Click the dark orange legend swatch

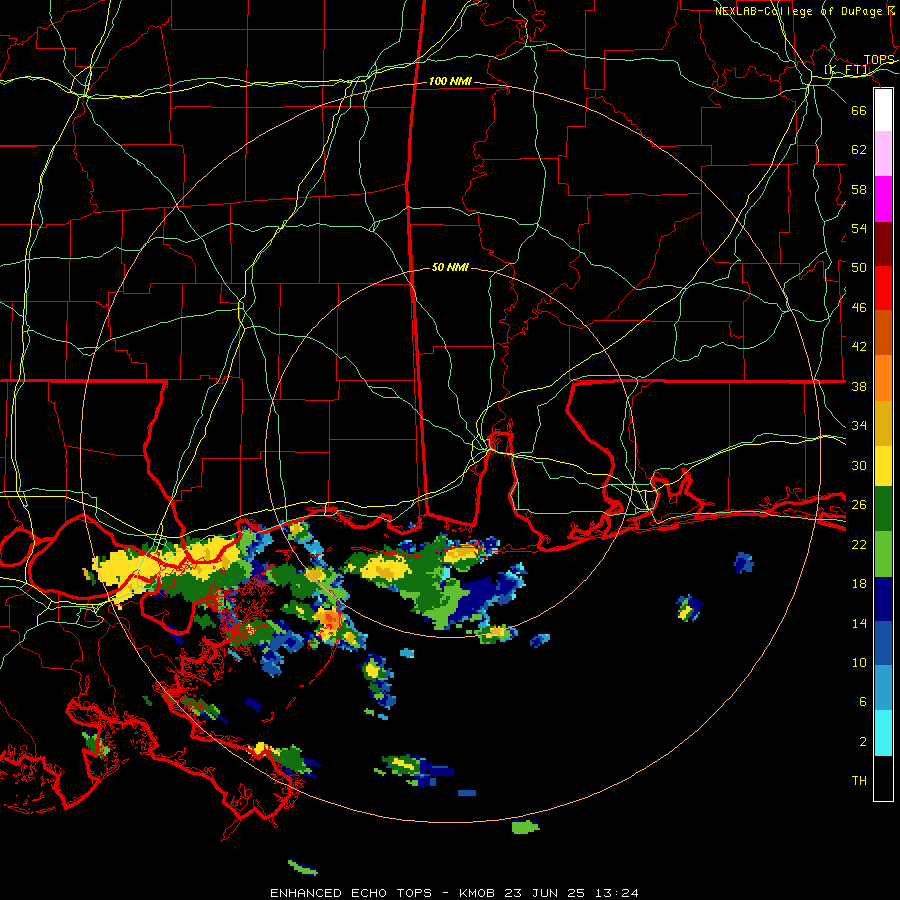pyautogui.click(x=883, y=333)
